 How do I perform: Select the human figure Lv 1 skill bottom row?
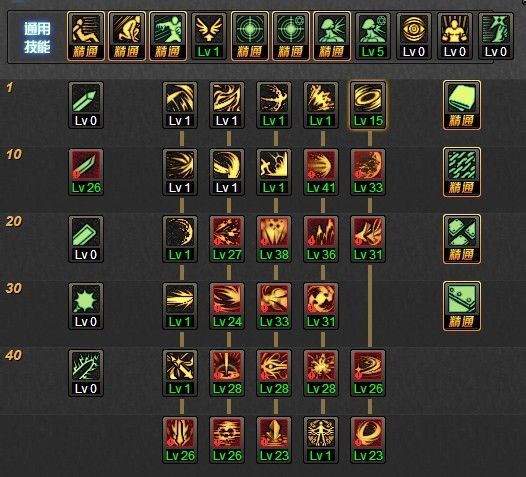click(321, 440)
